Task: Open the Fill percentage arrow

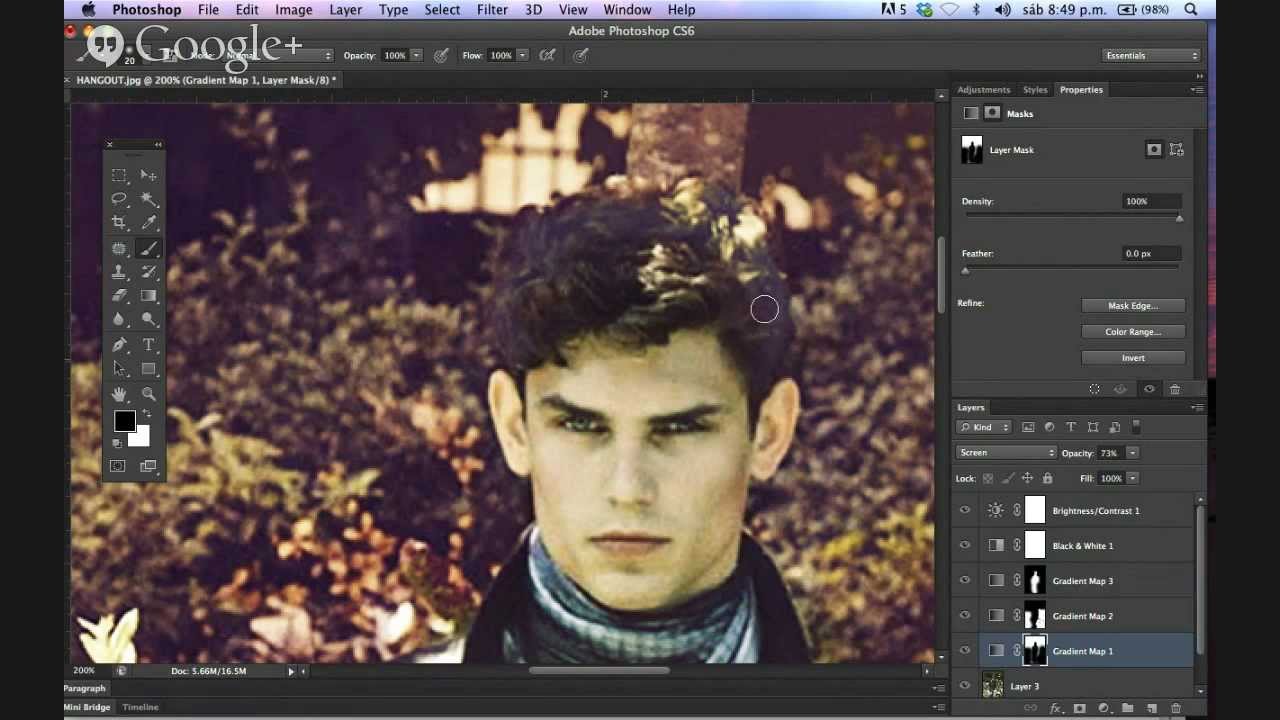Action: pyautogui.click(x=1132, y=479)
